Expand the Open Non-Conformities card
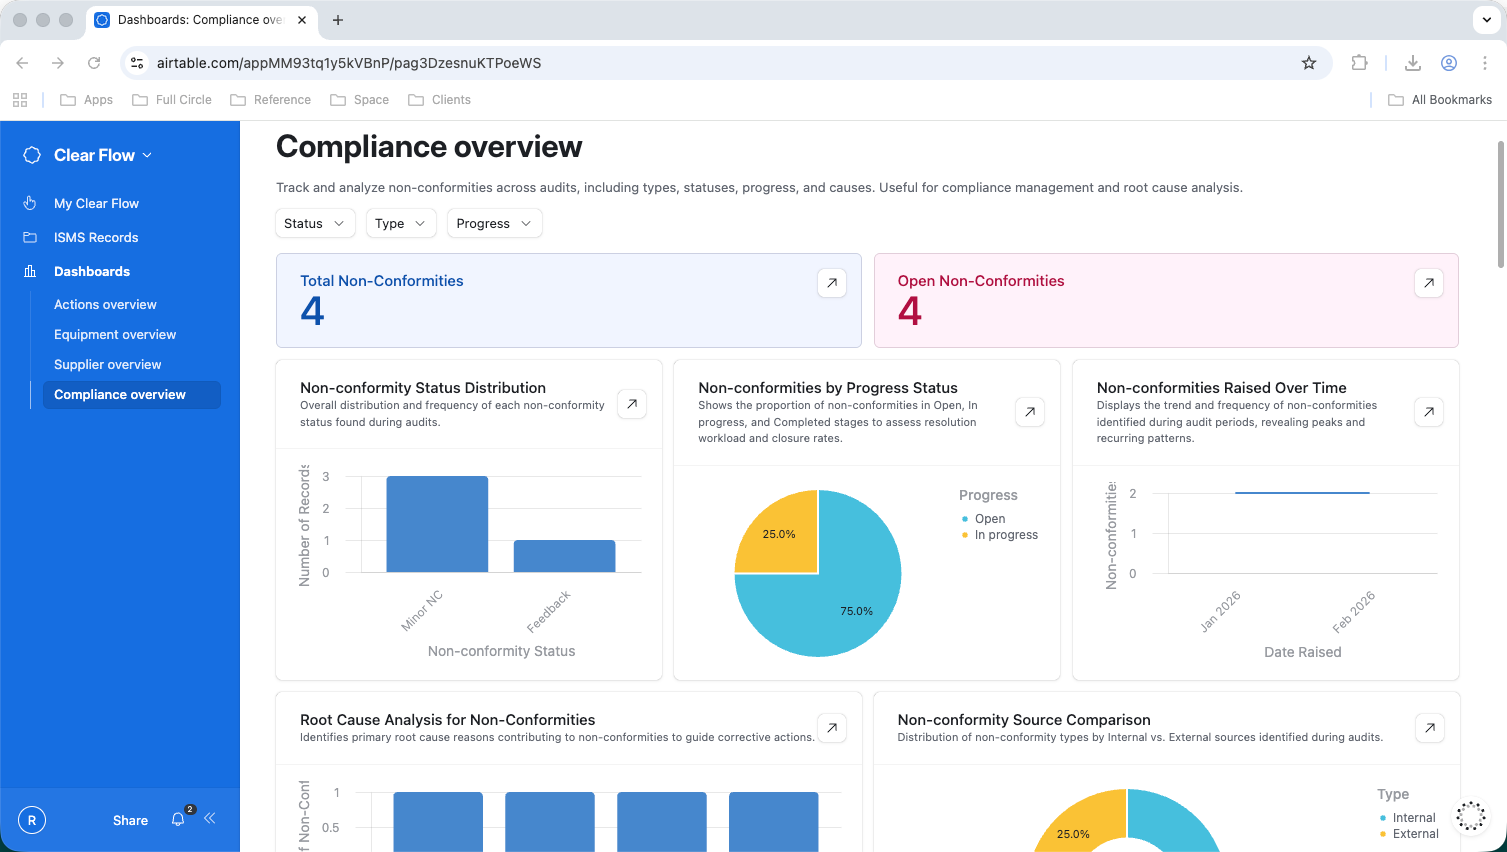Image resolution: width=1507 pixels, height=852 pixels. click(1429, 283)
